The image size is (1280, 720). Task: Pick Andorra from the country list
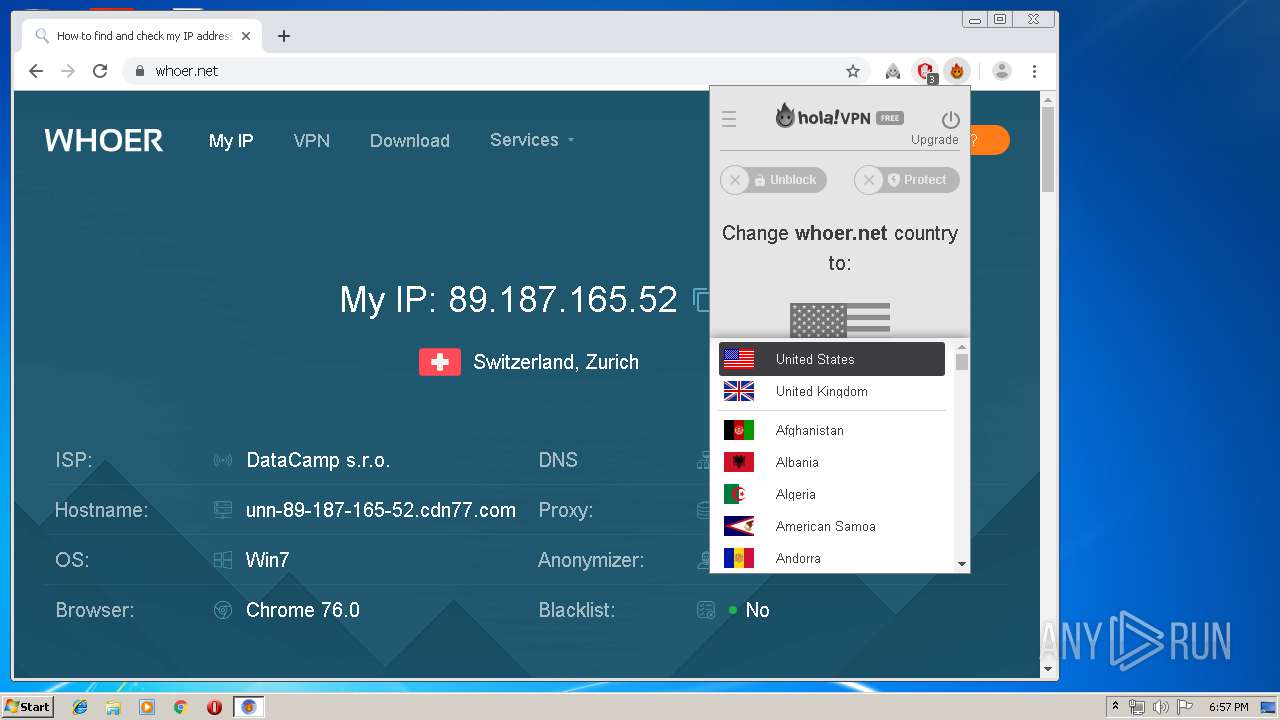point(832,558)
